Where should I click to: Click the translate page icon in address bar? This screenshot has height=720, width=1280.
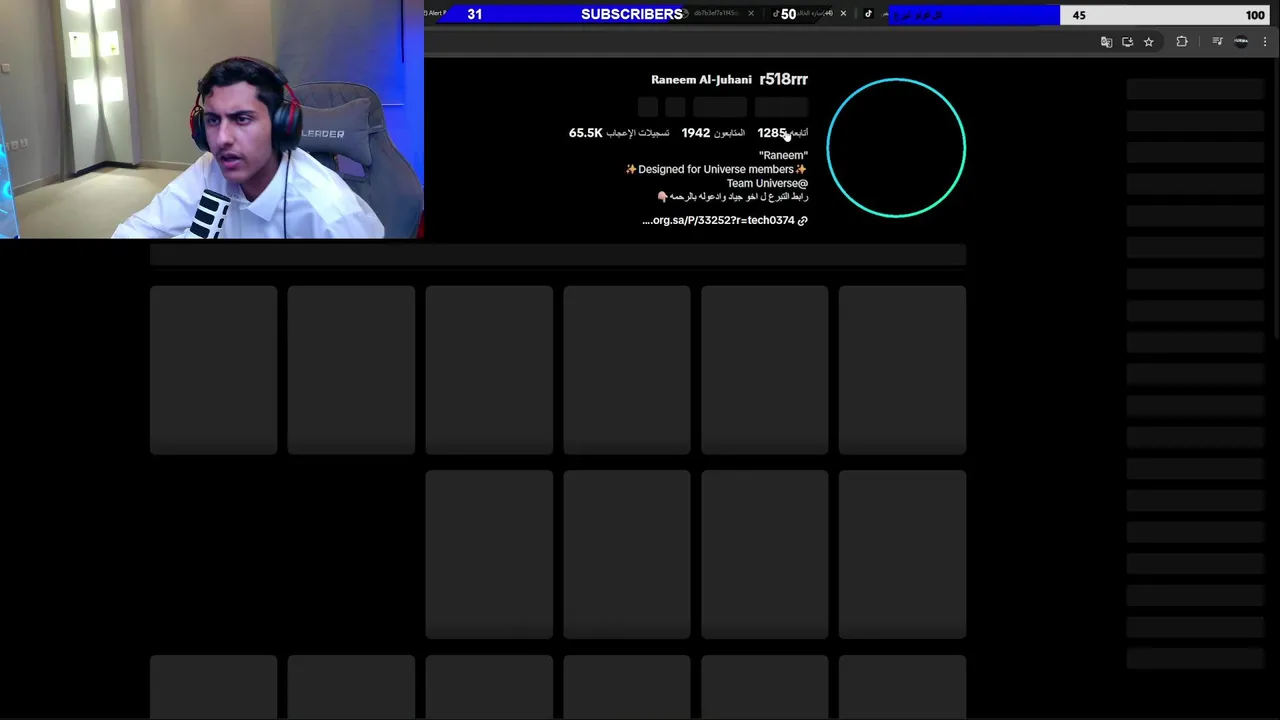coord(1106,42)
